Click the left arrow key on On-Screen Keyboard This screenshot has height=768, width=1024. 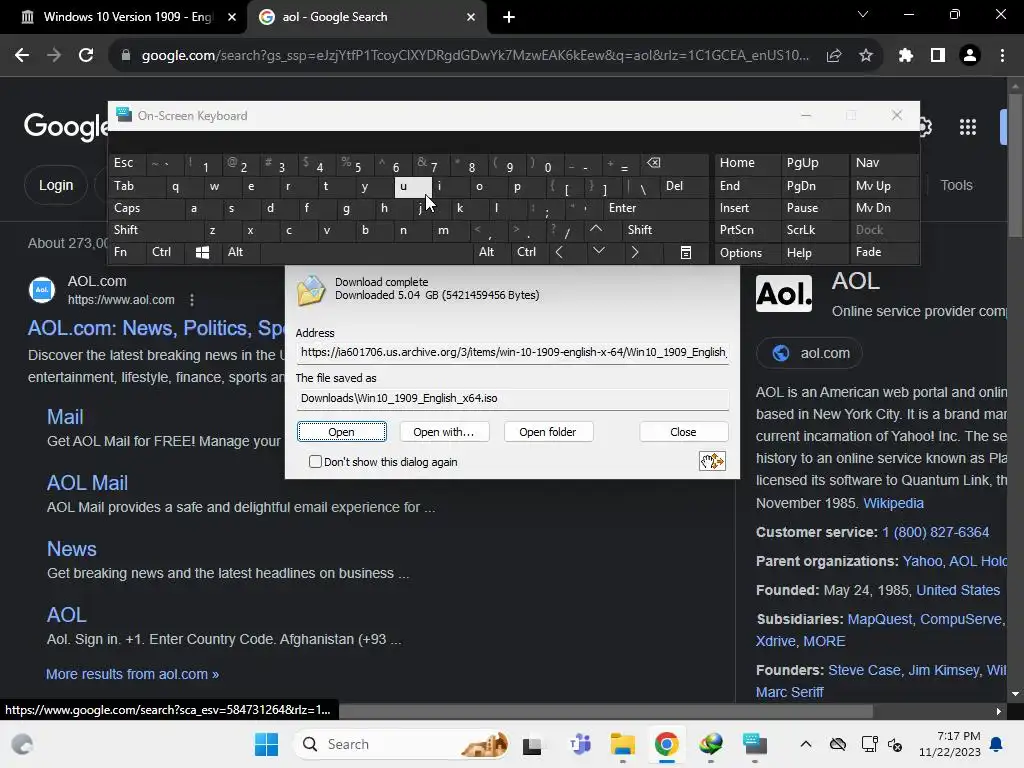(x=559, y=252)
